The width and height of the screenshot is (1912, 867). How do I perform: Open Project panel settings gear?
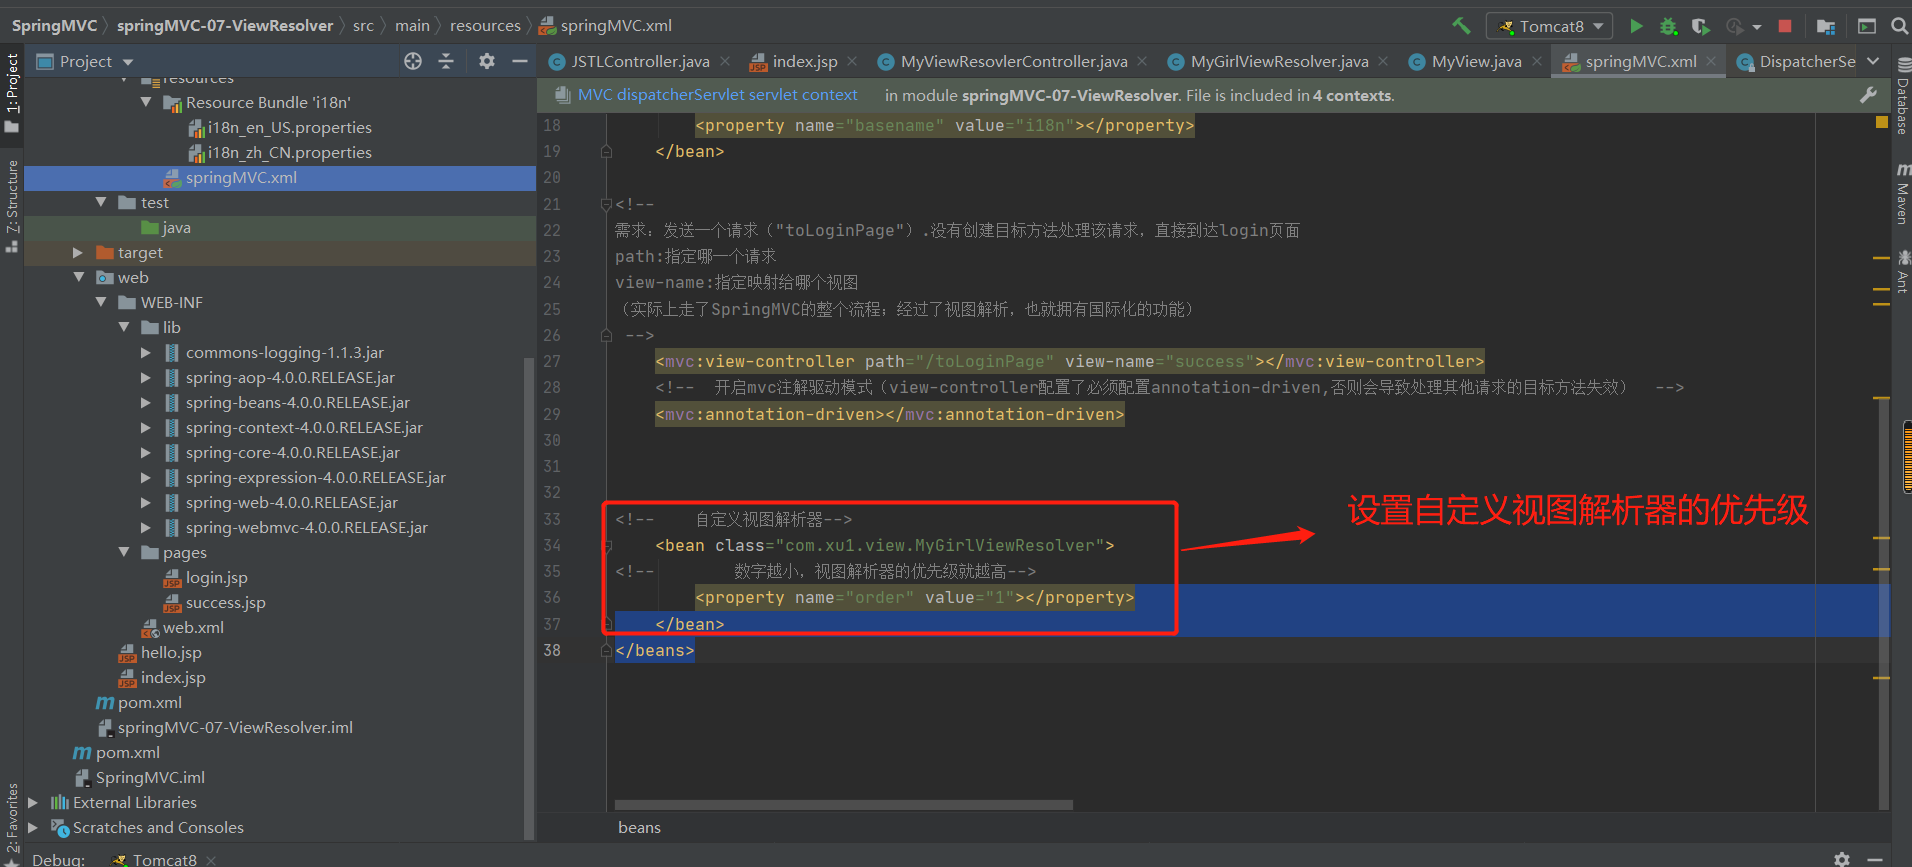coord(487,61)
